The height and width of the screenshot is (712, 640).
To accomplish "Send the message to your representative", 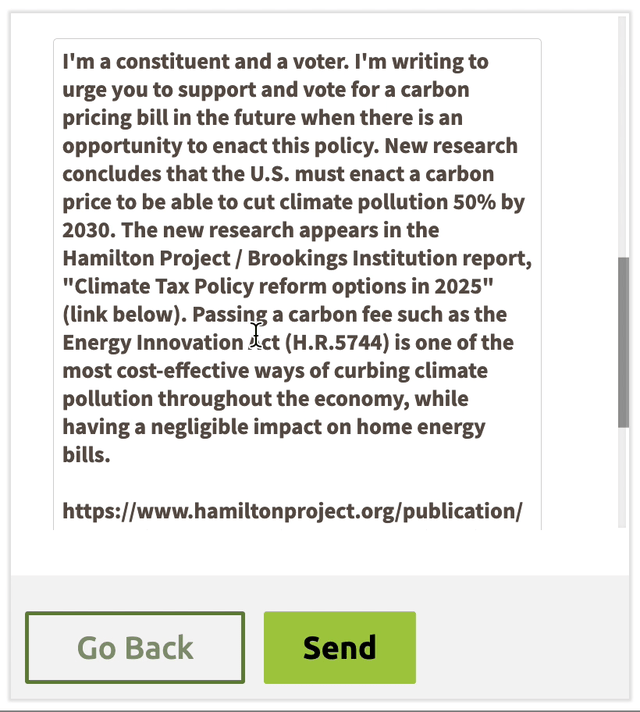I will tap(340, 648).
